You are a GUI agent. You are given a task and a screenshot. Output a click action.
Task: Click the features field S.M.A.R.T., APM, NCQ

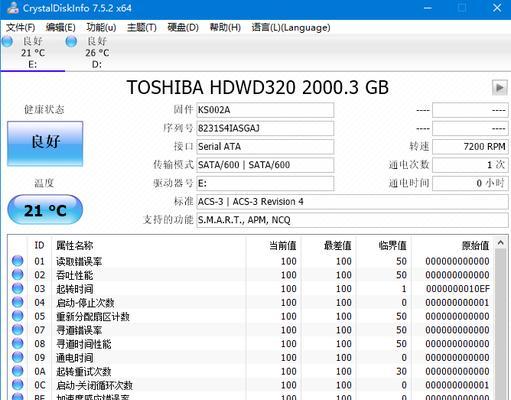pos(352,220)
